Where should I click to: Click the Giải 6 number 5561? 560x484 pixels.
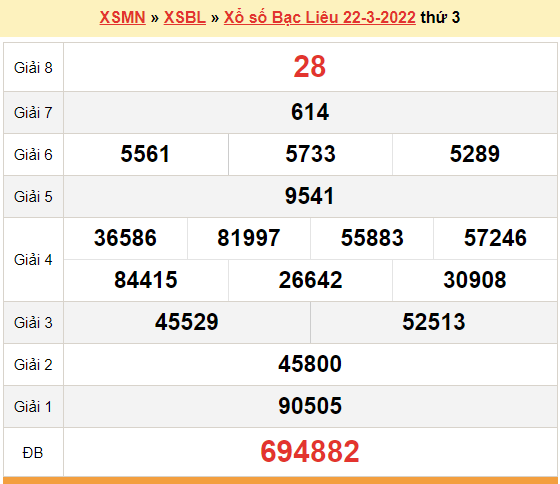point(145,154)
